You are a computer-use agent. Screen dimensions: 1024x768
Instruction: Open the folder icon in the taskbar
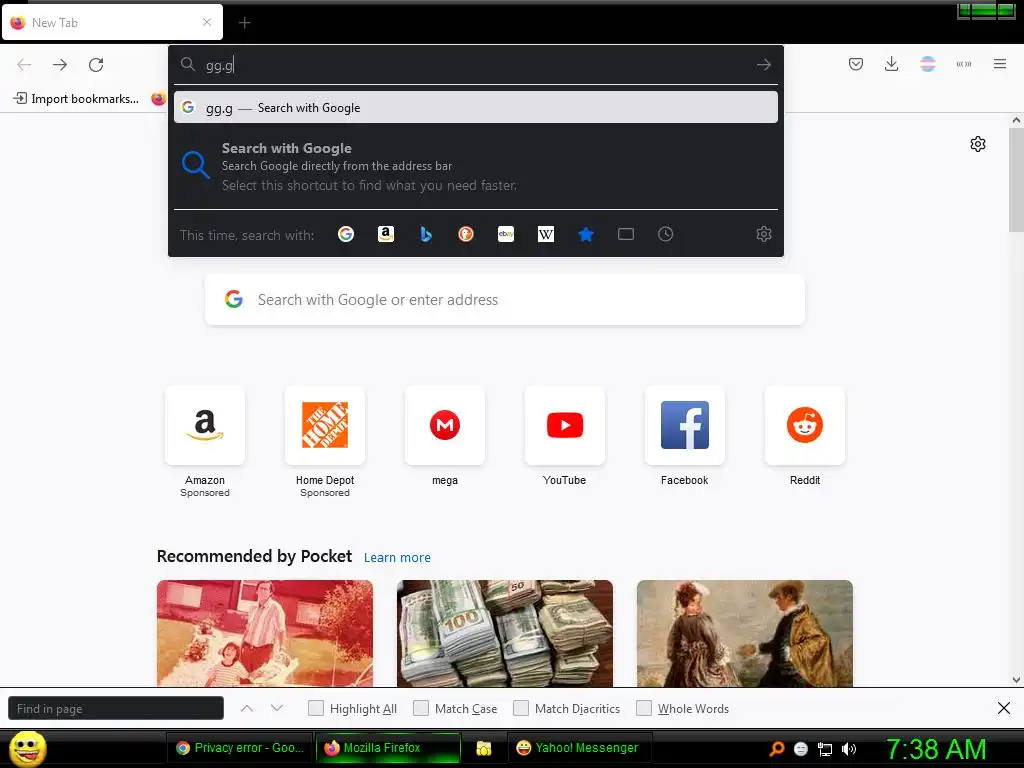pyautogui.click(x=484, y=748)
